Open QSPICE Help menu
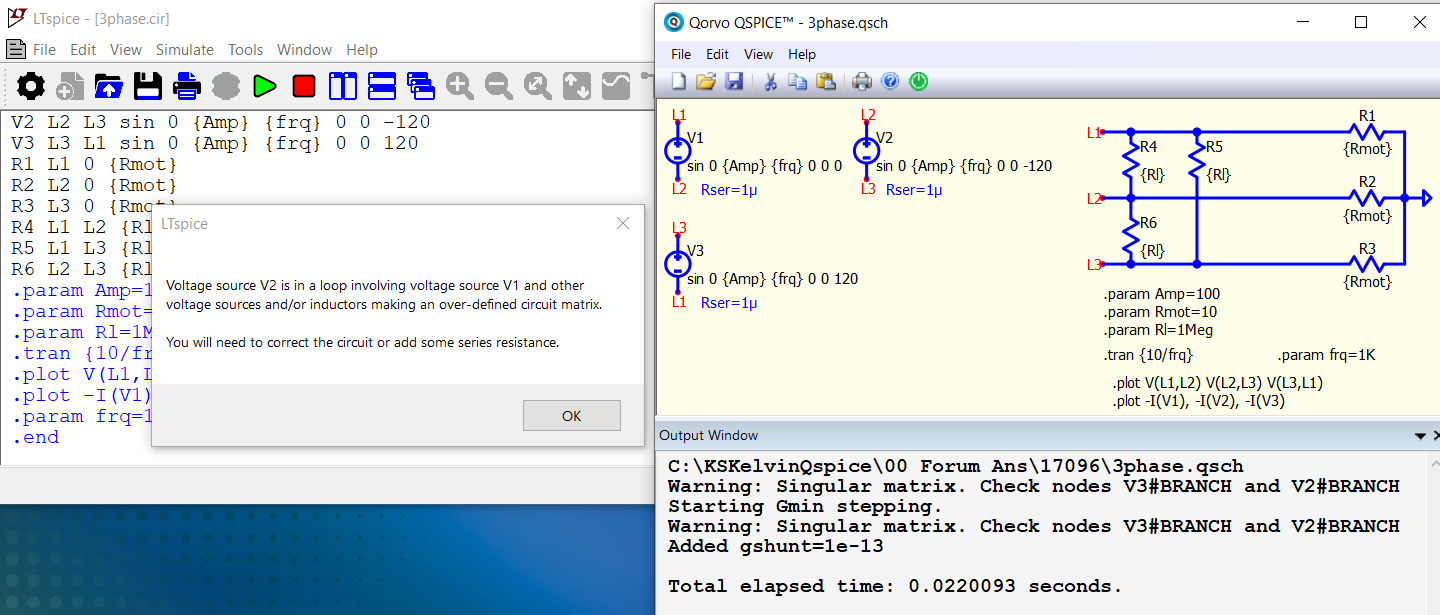This screenshot has width=1440, height=615. [x=802, y=54]
